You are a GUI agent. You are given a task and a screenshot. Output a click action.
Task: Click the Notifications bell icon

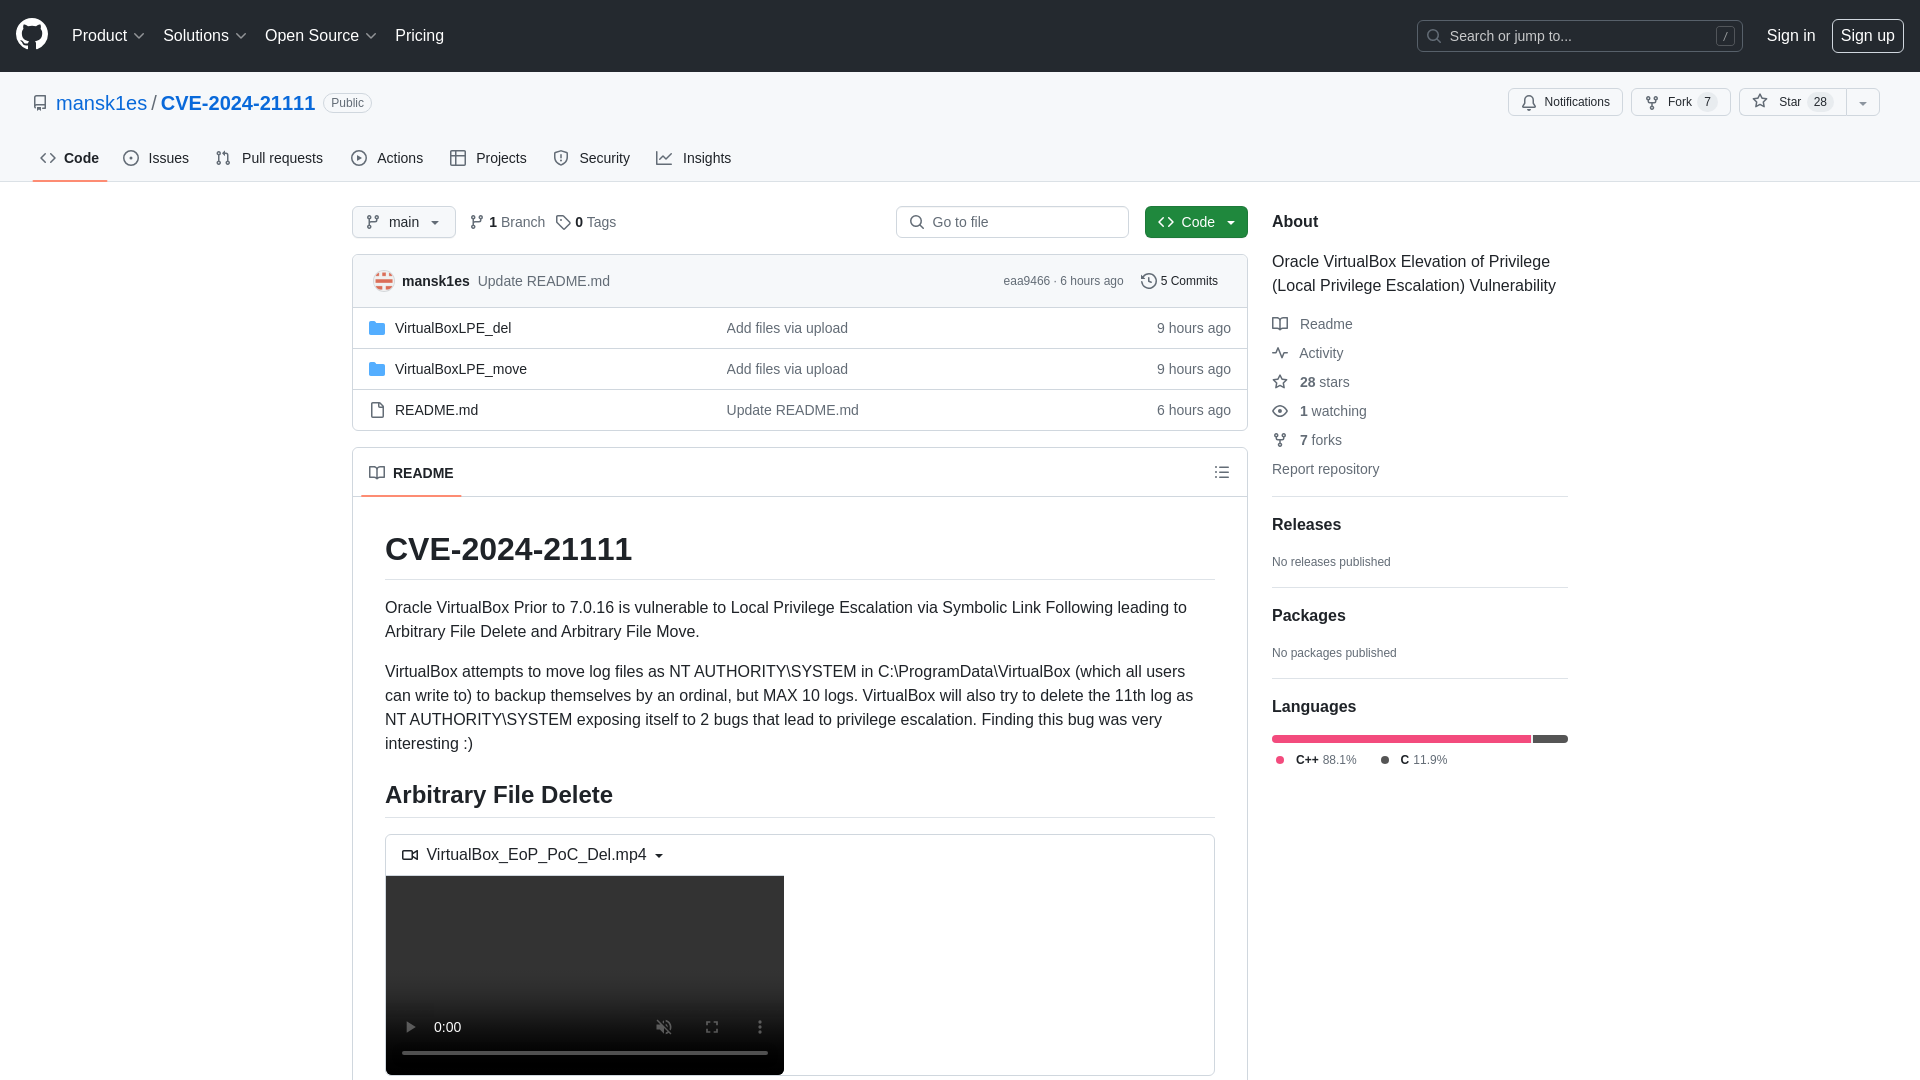(1531, 102)
